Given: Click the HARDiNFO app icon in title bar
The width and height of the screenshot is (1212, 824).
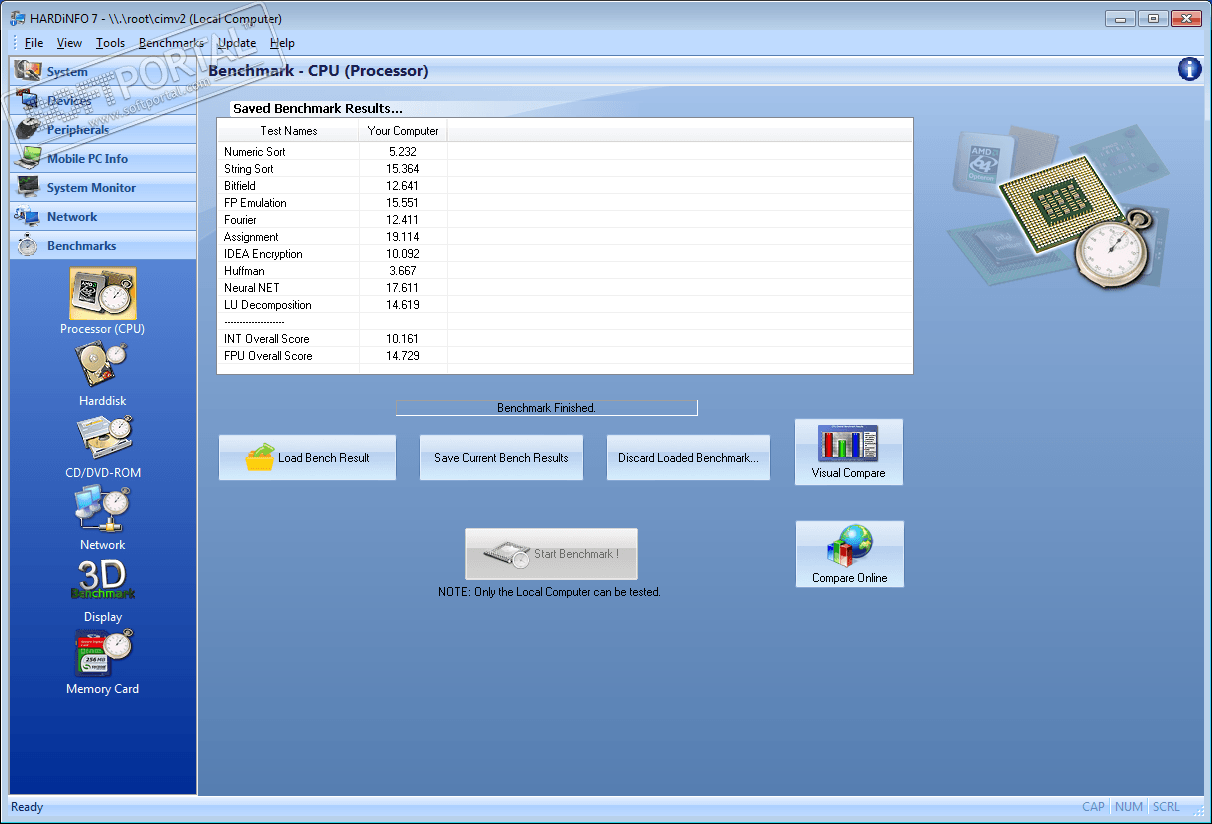Looking at the screenshot, I should (17, 18).
